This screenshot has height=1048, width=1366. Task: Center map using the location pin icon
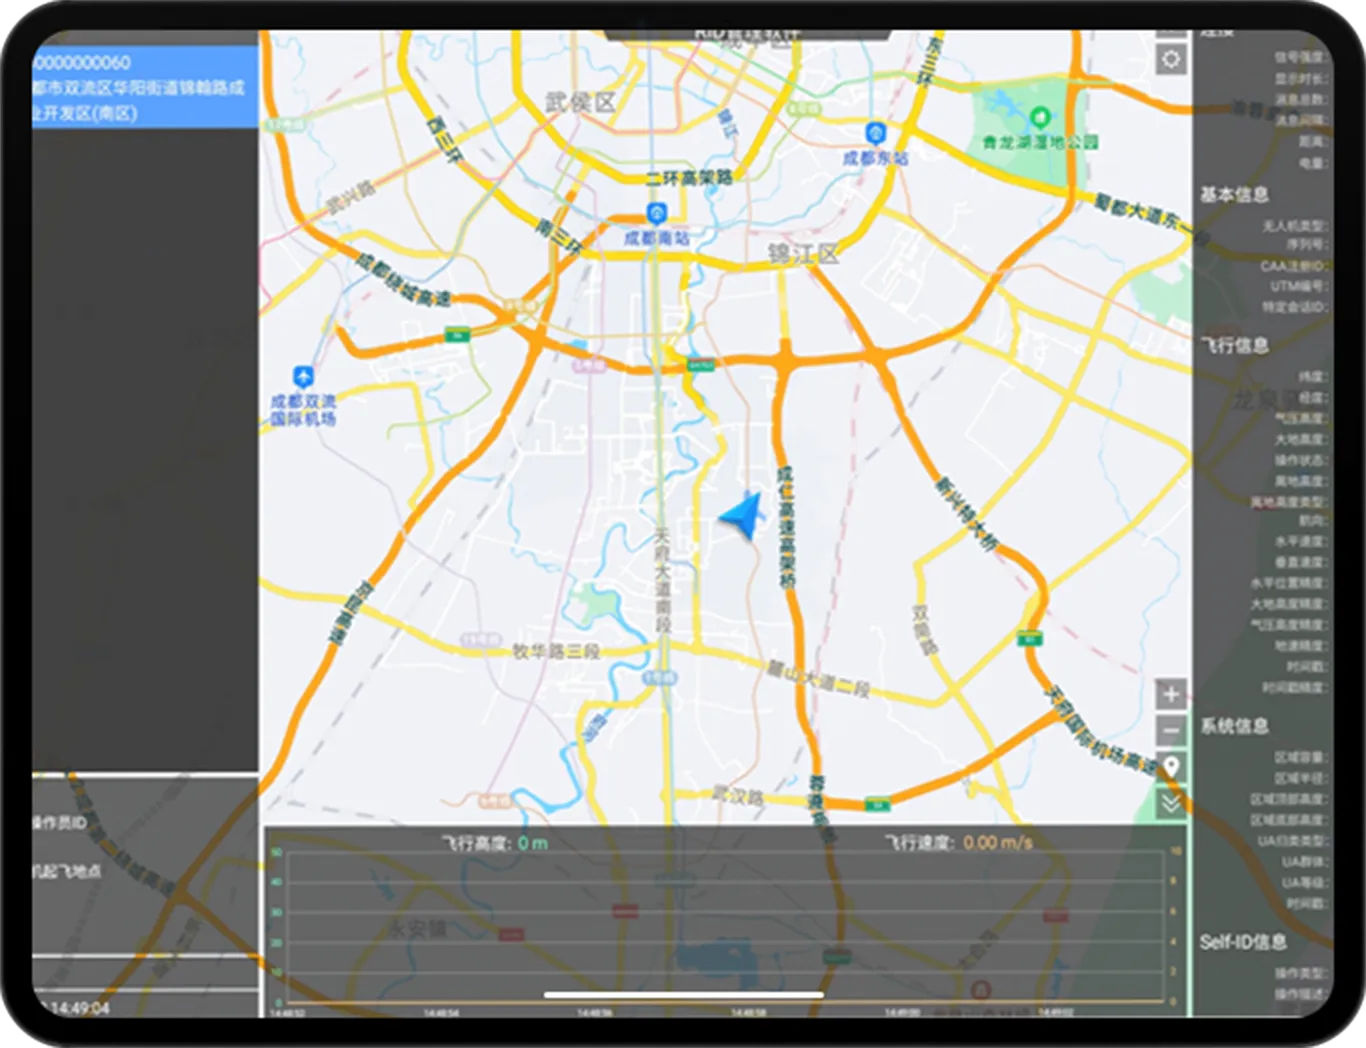tap(1171, 768)
